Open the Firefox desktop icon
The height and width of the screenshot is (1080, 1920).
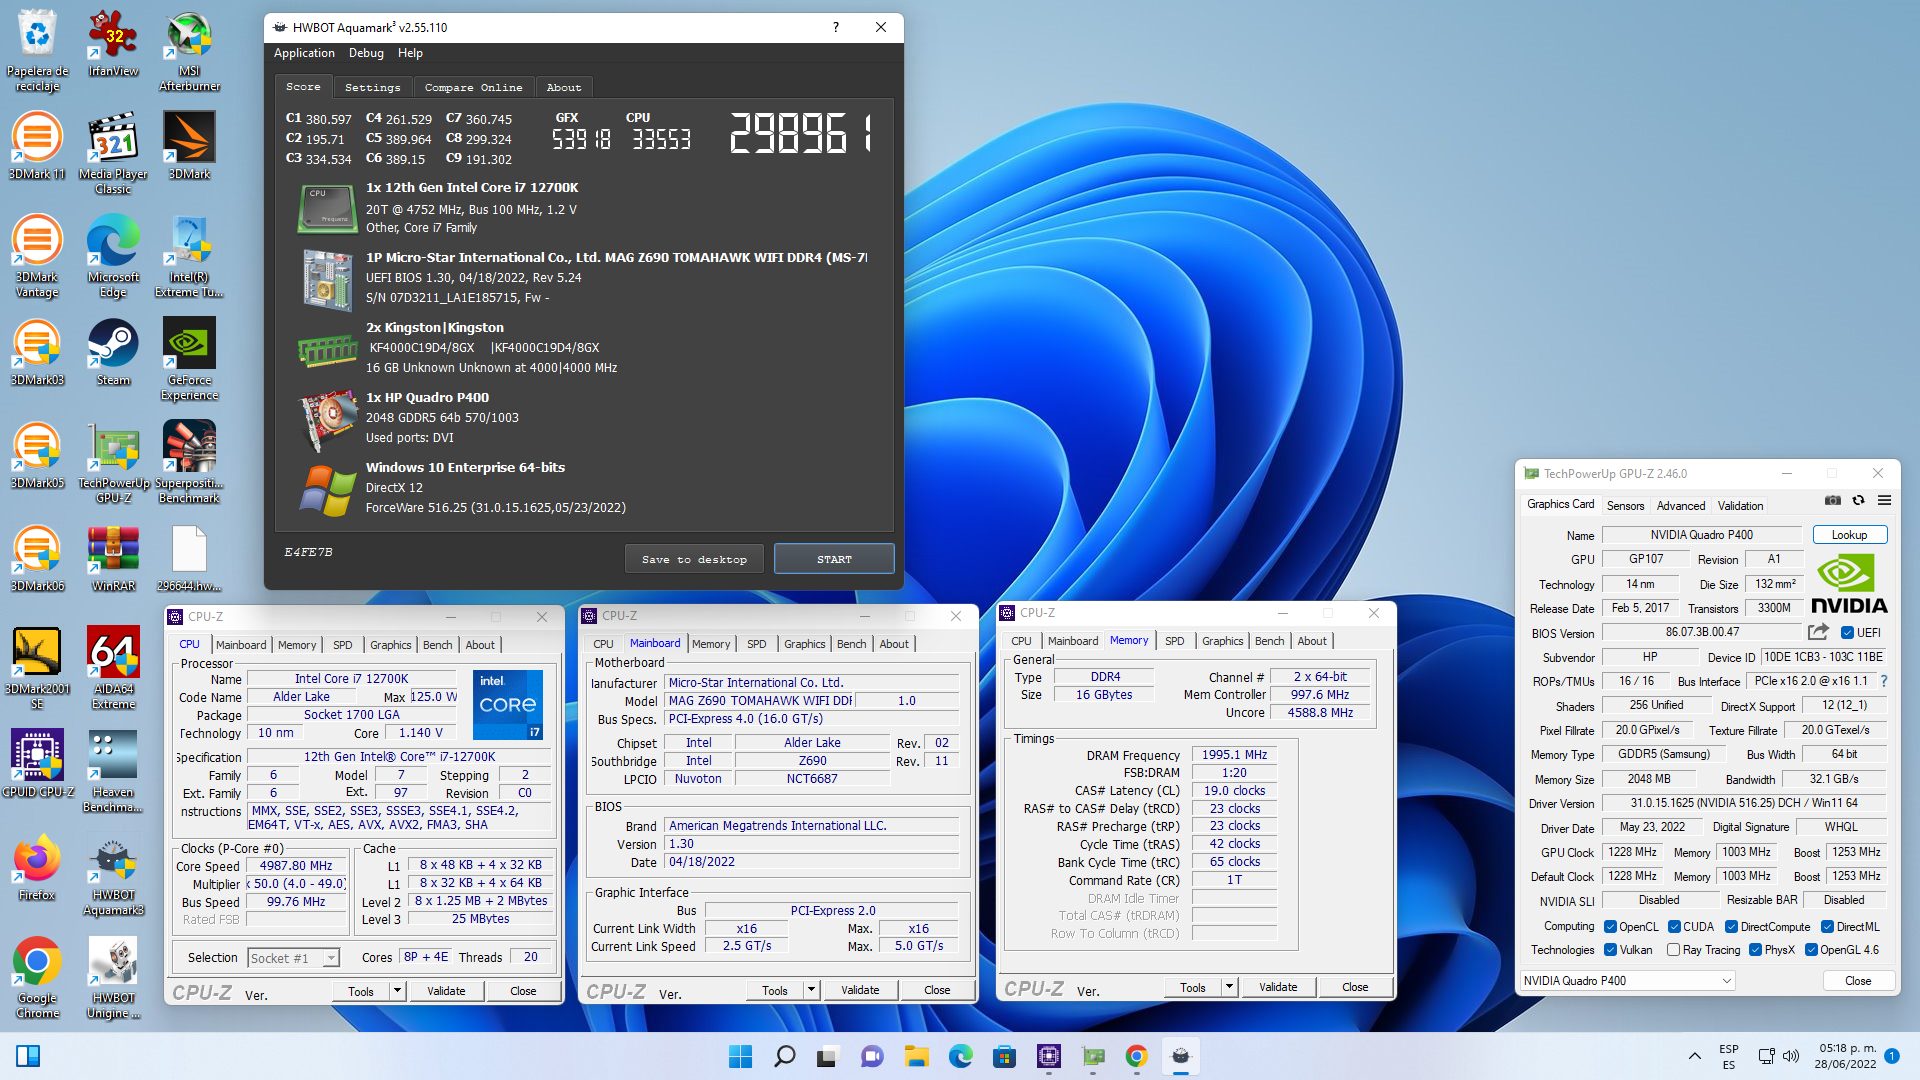(x=37, y=868)
